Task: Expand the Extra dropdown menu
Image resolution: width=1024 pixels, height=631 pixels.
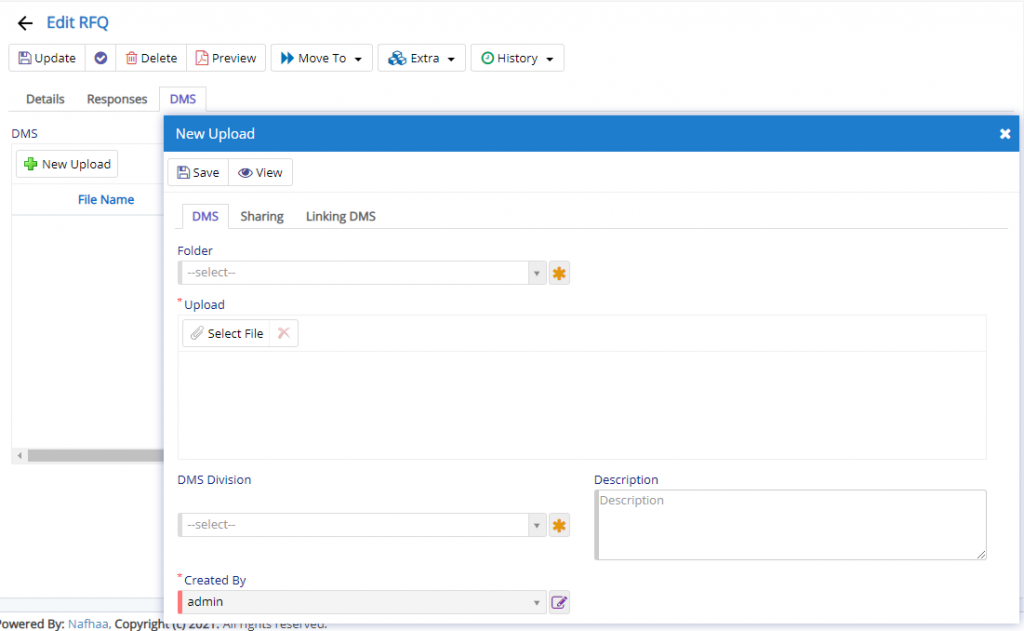Action: [421, 58]
